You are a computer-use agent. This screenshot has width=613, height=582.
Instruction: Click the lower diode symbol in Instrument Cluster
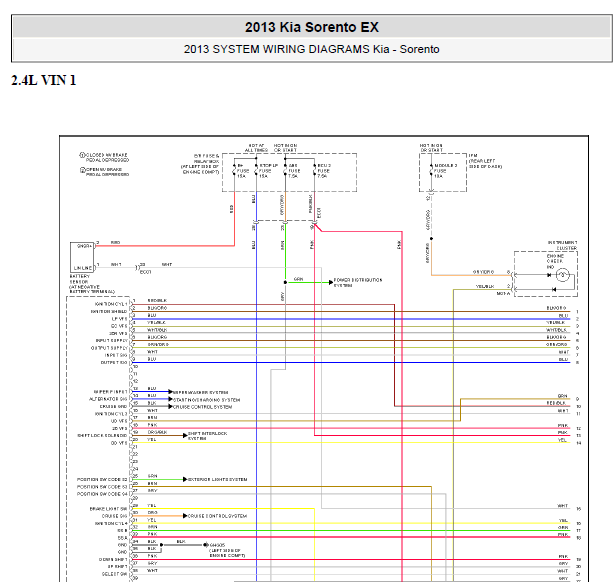point(554,290)
